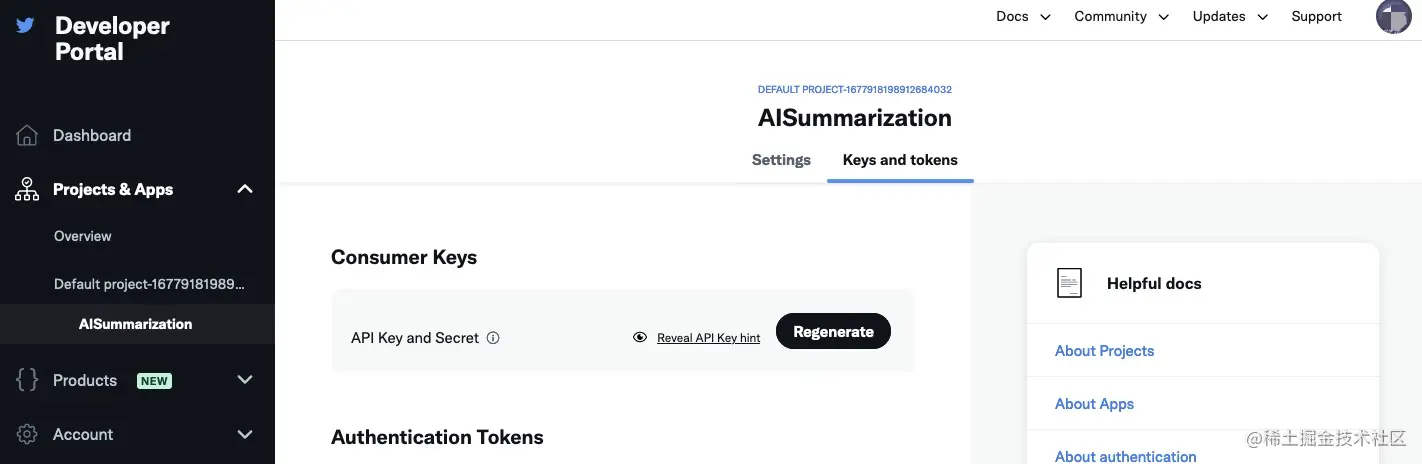Screen dimensions: 1422x464
Task: Select the Keys and tokens tab
Action: point(900,160)
